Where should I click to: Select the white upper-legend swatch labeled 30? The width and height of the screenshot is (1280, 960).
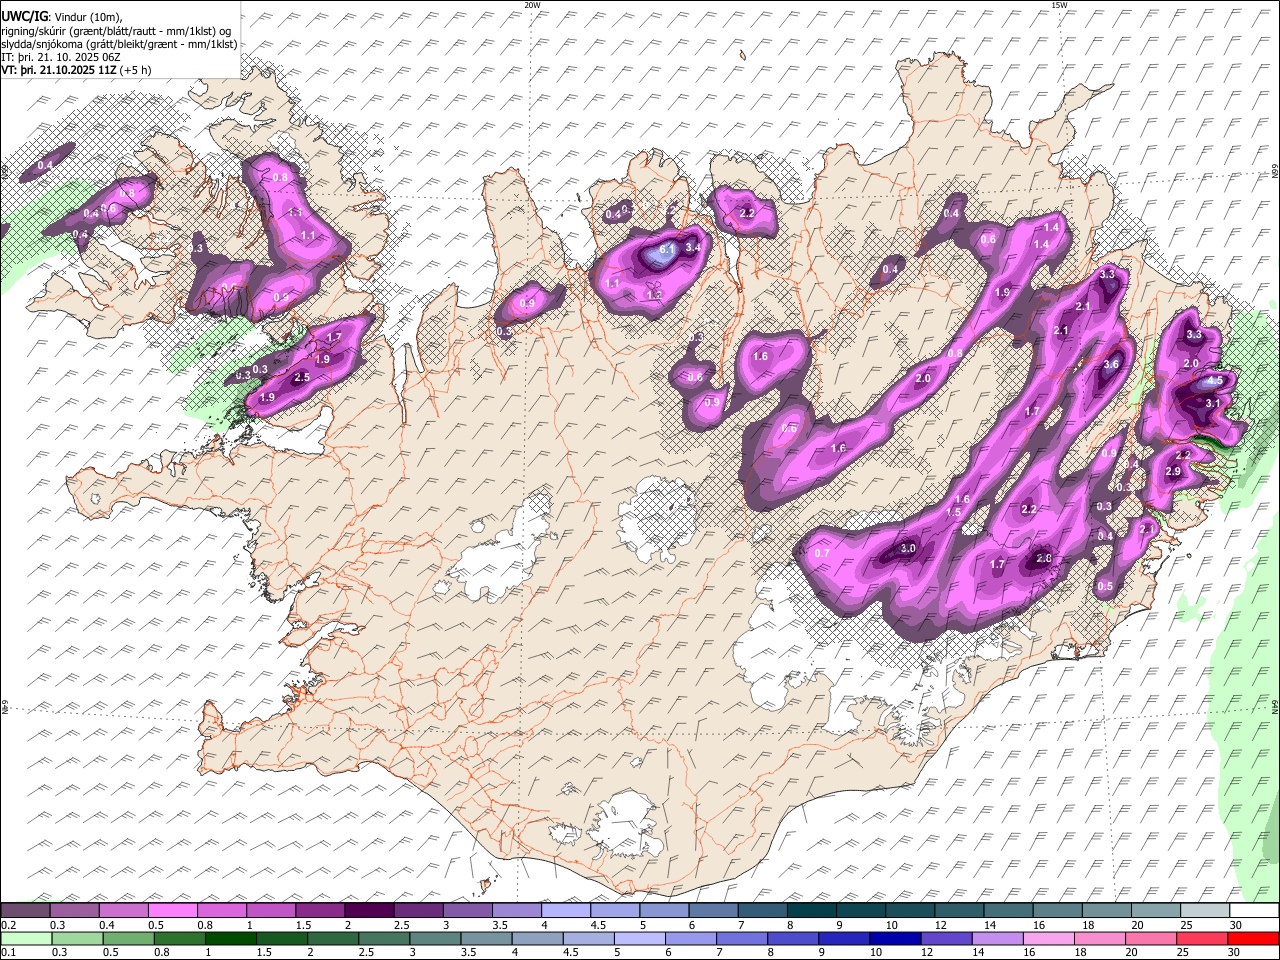[1254, 911]
